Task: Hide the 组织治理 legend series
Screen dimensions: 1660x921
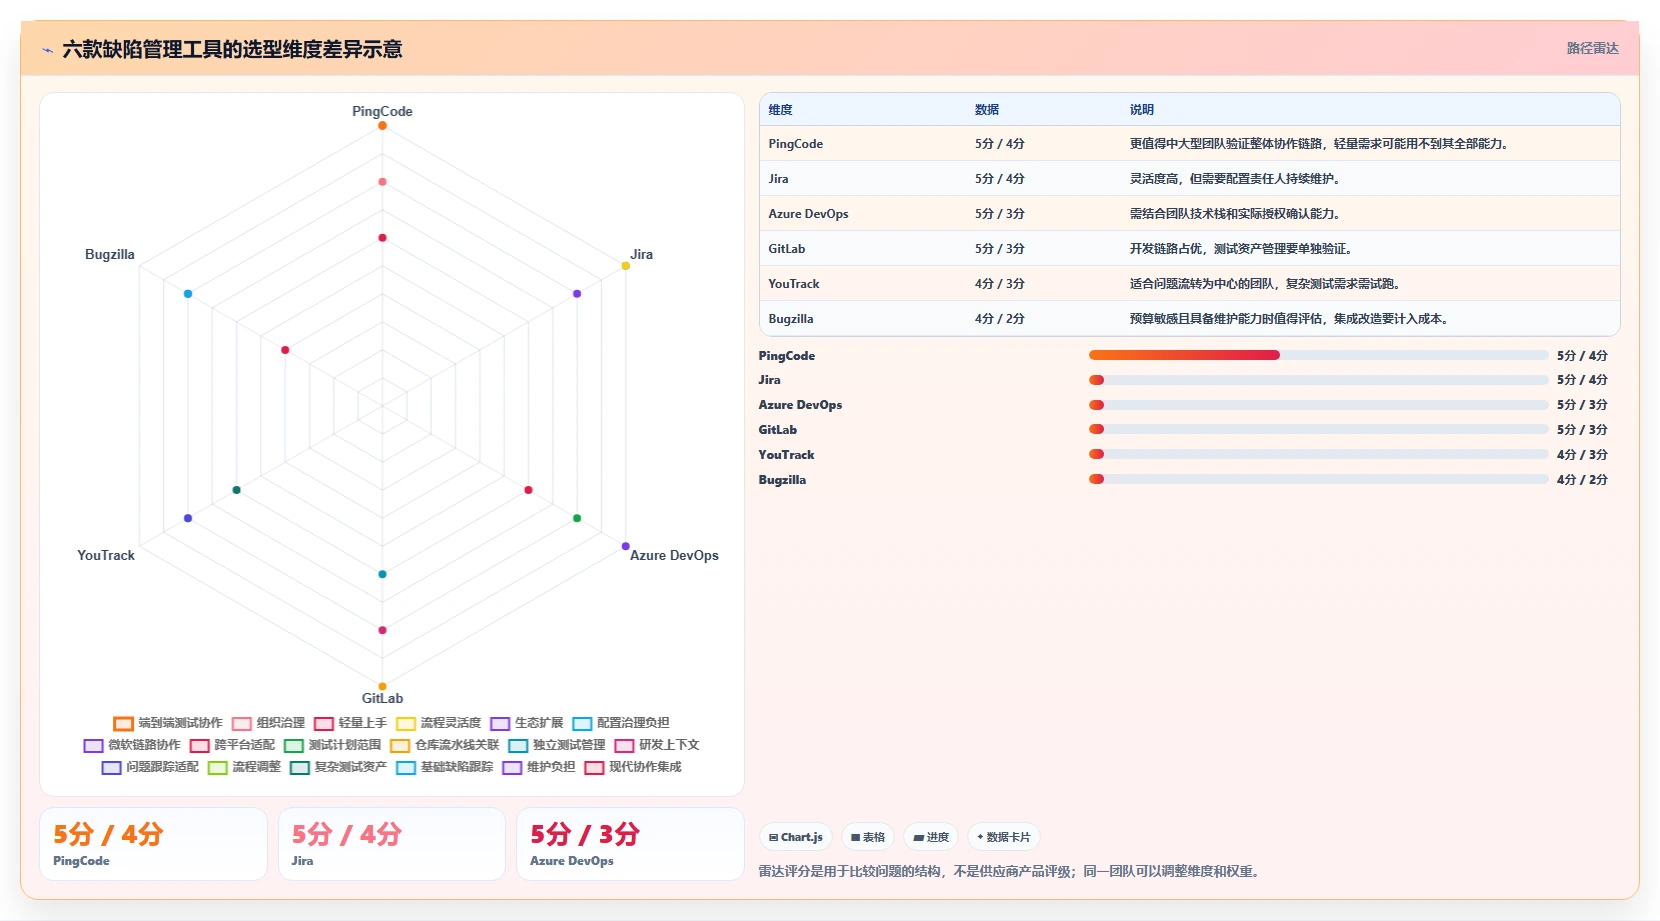Action: 268,723
